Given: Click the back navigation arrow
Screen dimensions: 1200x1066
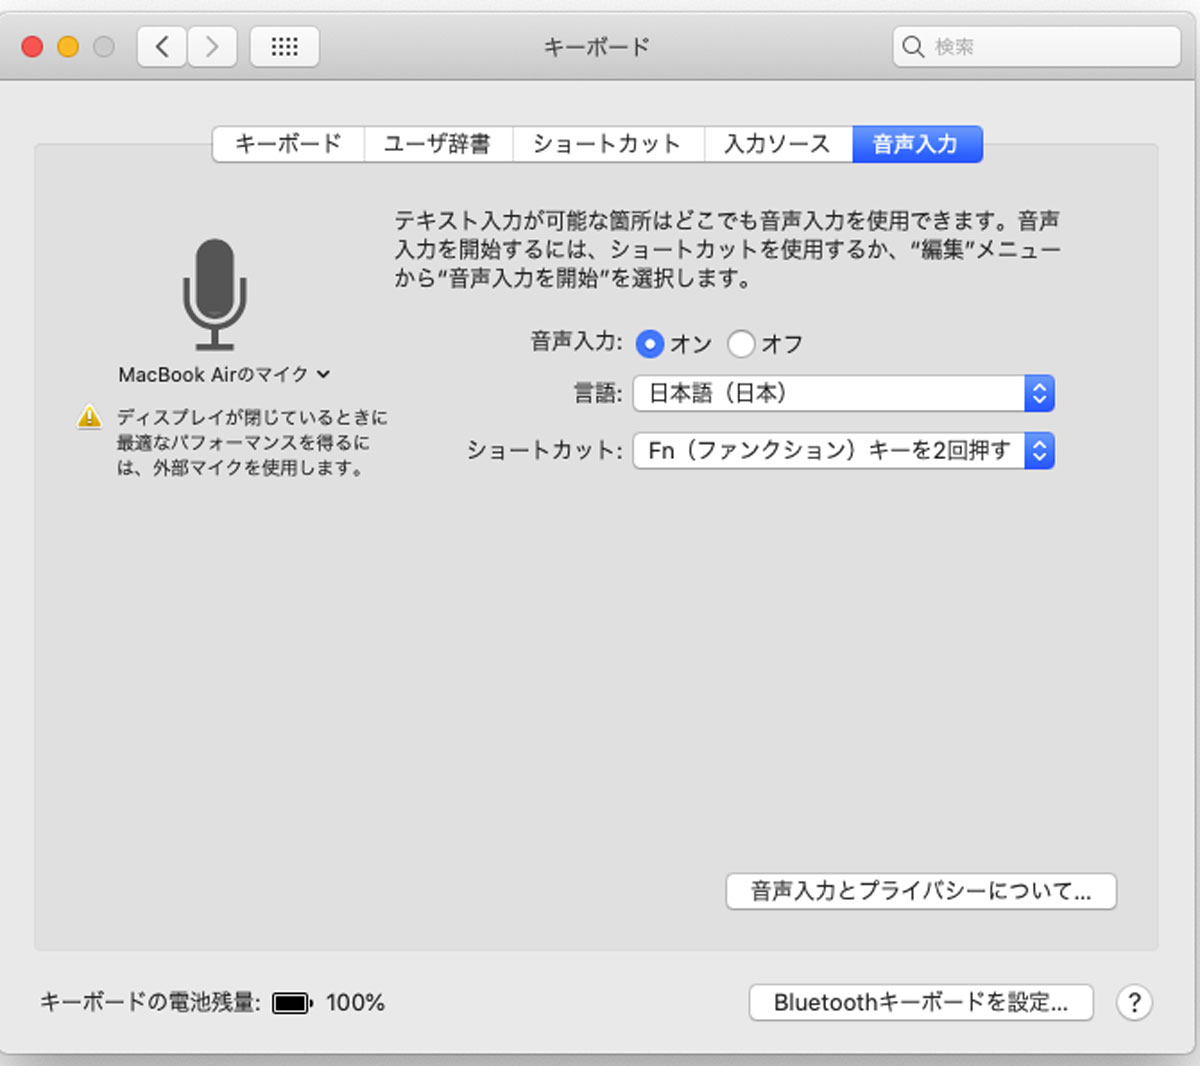Looking at the screenshot, I should tap(161, 46).
